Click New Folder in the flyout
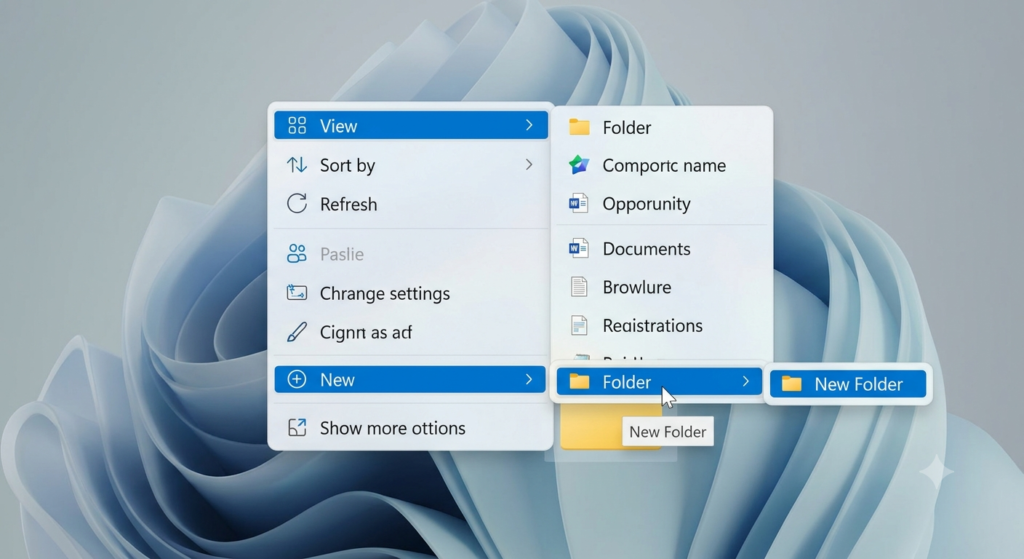 point(848,384)
